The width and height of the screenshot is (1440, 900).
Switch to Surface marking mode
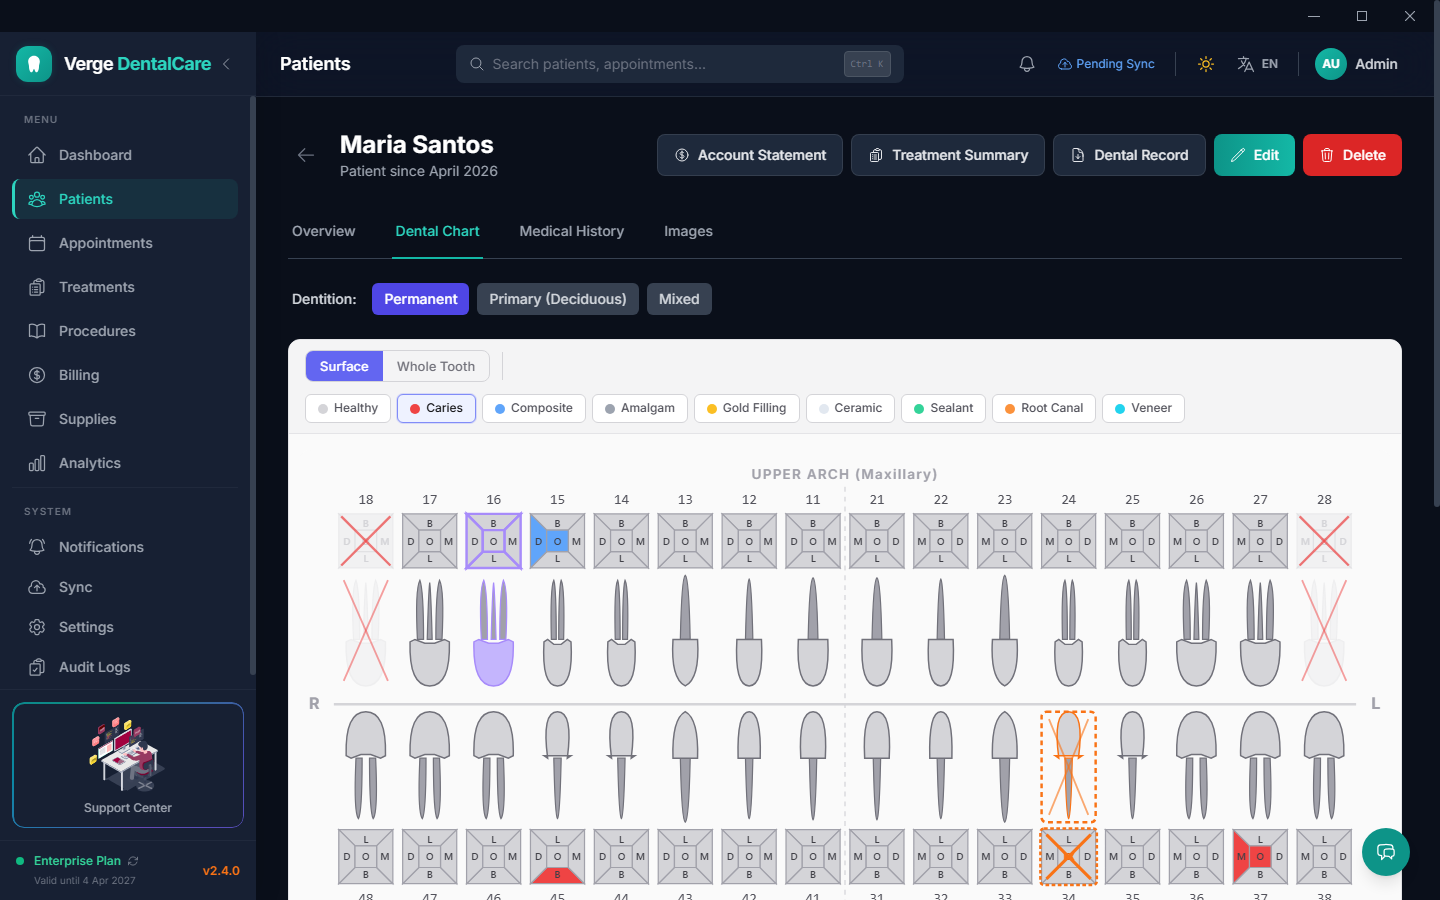pyautogui.click(x=344, y=366)
